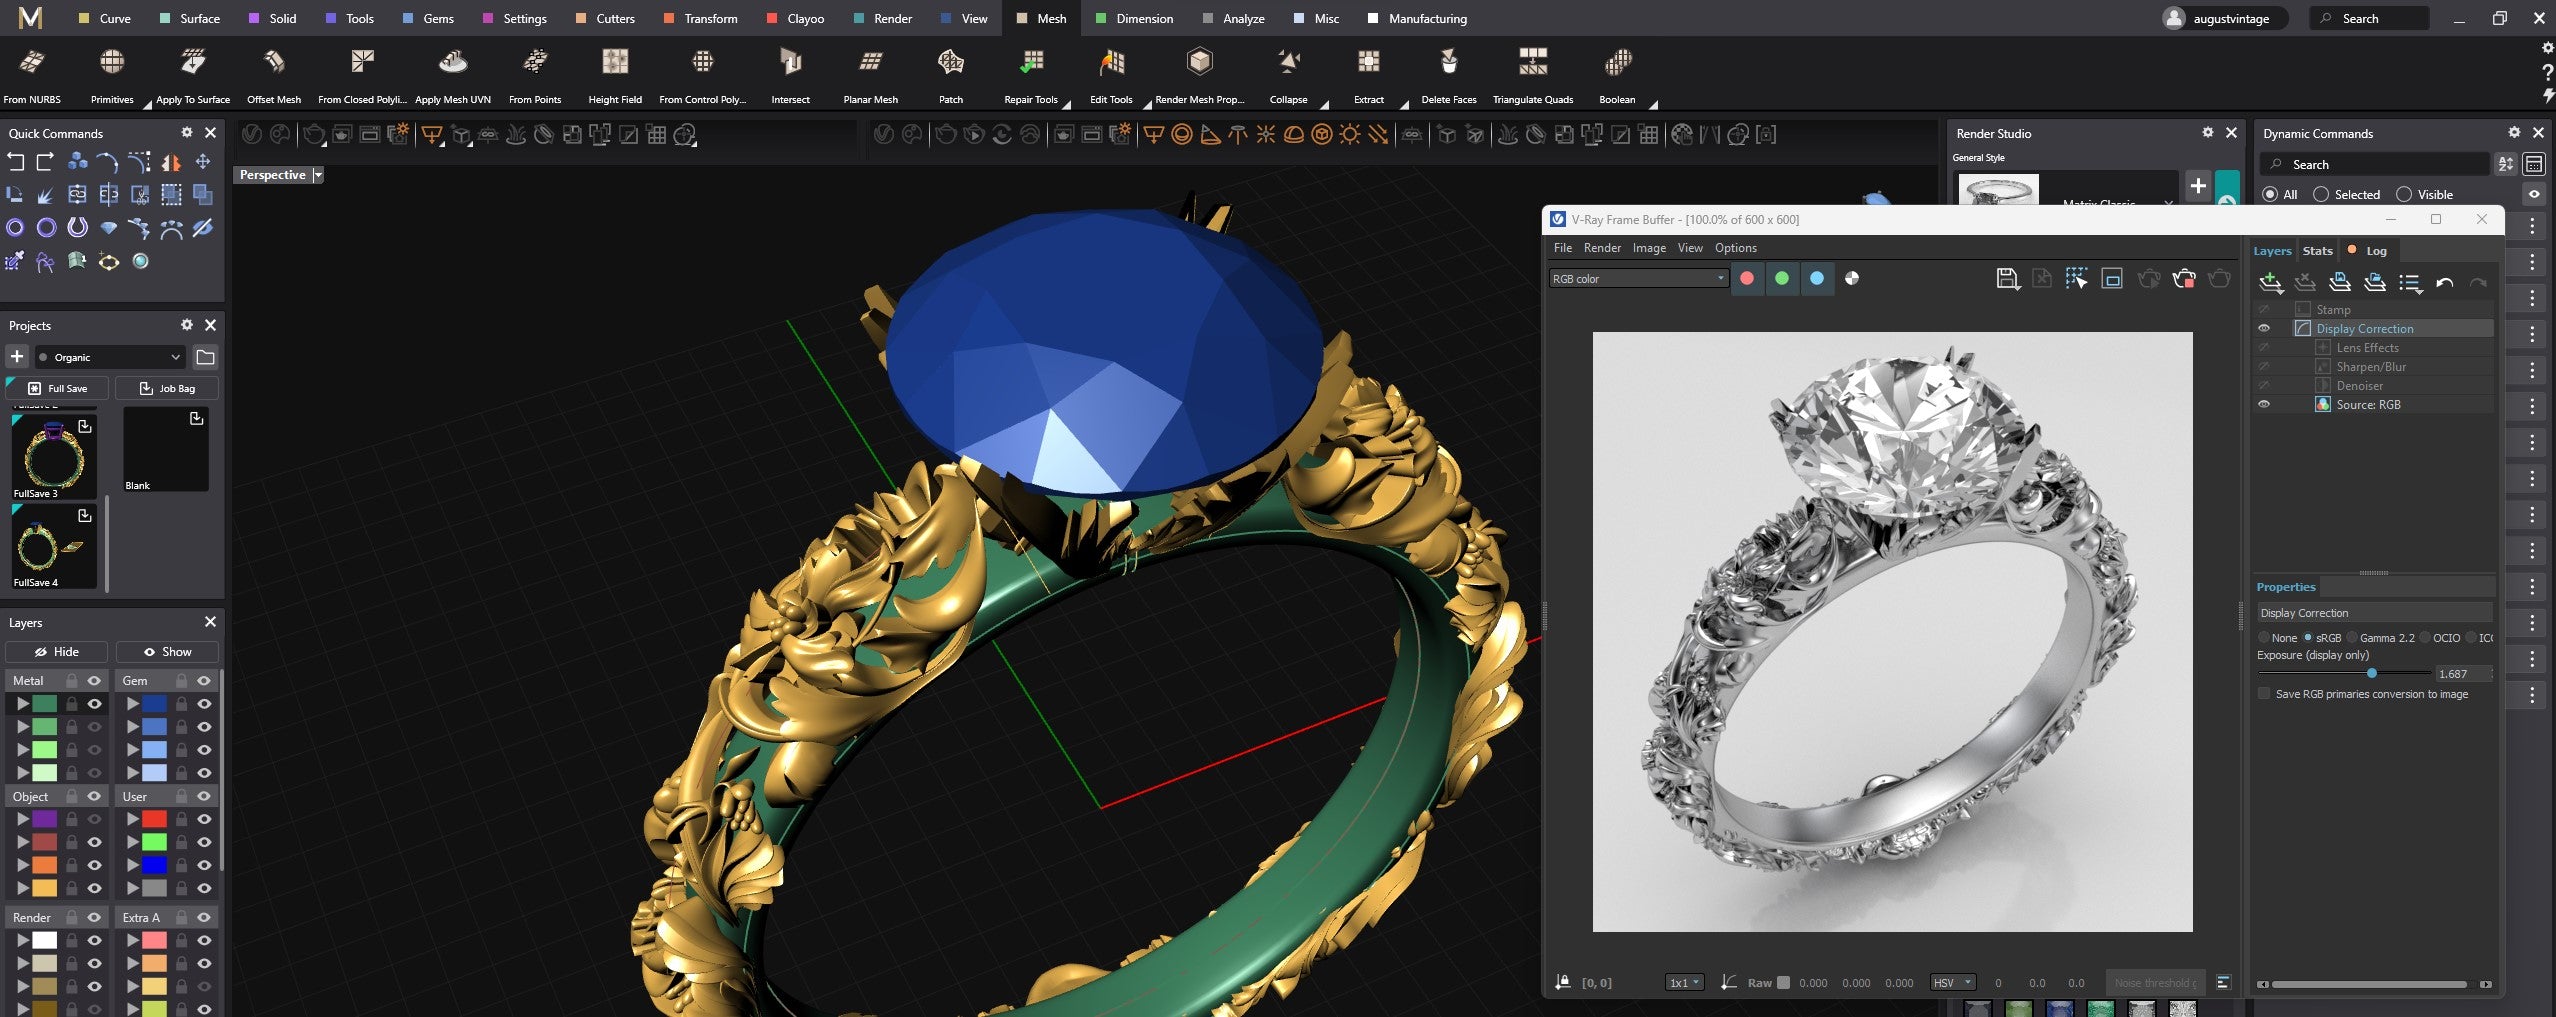This screenshot has width=2556, height=1017.
Task: Hide the Source: RGB layer in the frame buffer
Action: (x=2264, y=404)
